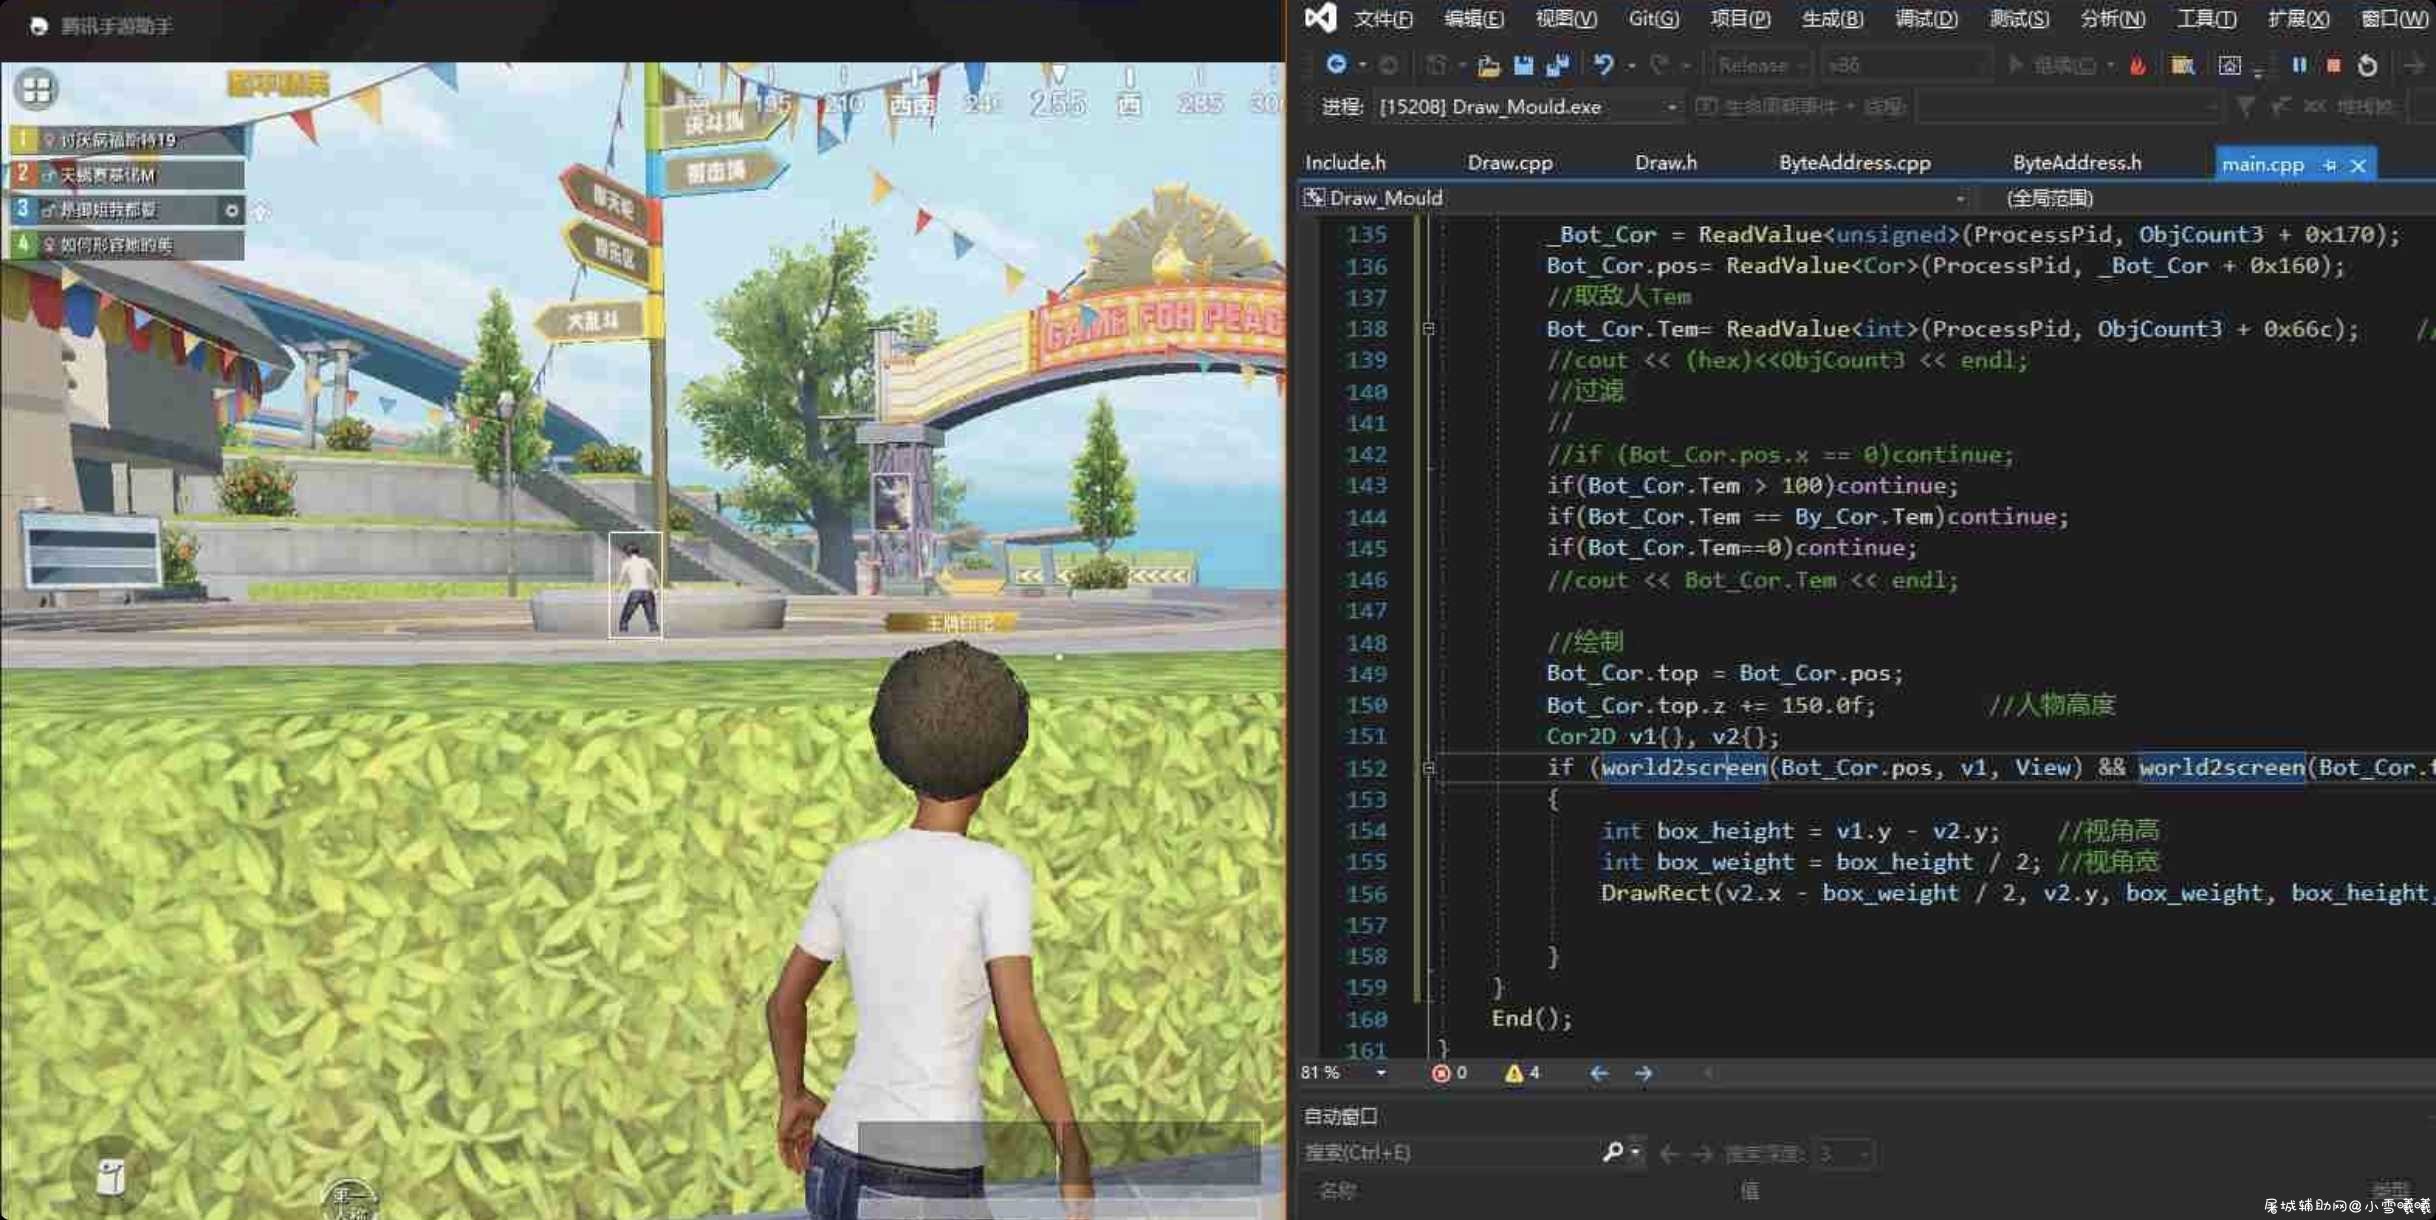Click the redo arrow icon
The image size is (2436, 1220).
(x=1659, y=66)
